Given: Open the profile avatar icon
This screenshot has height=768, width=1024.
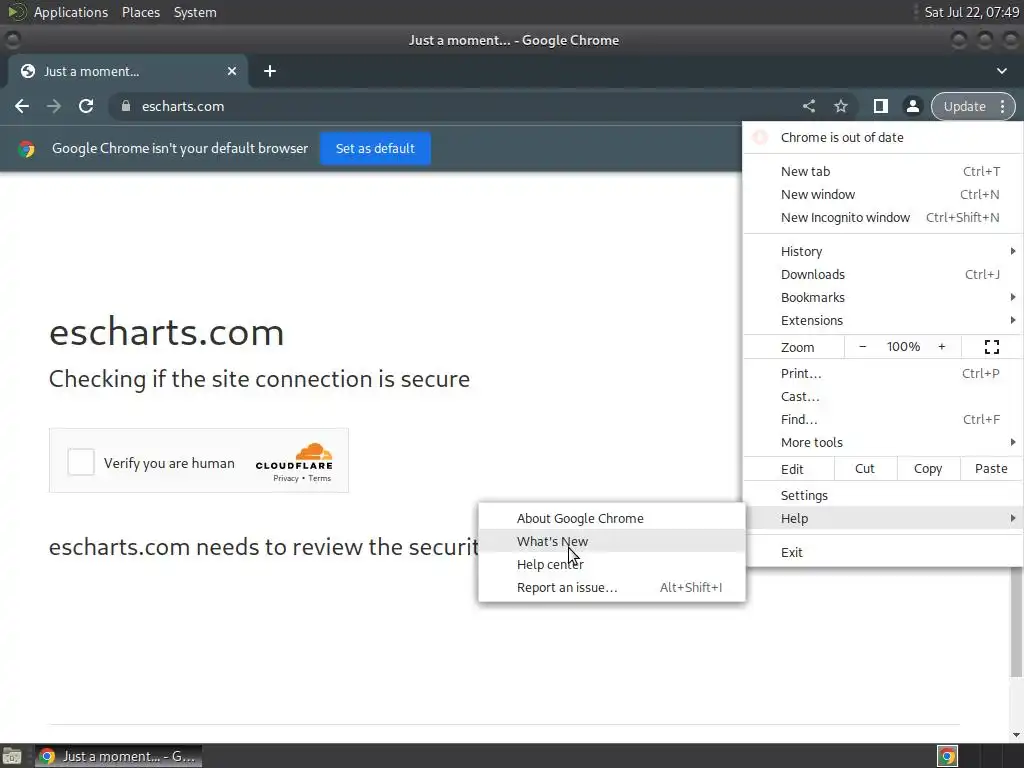Looking at the screenshot, I should [913, 106].
